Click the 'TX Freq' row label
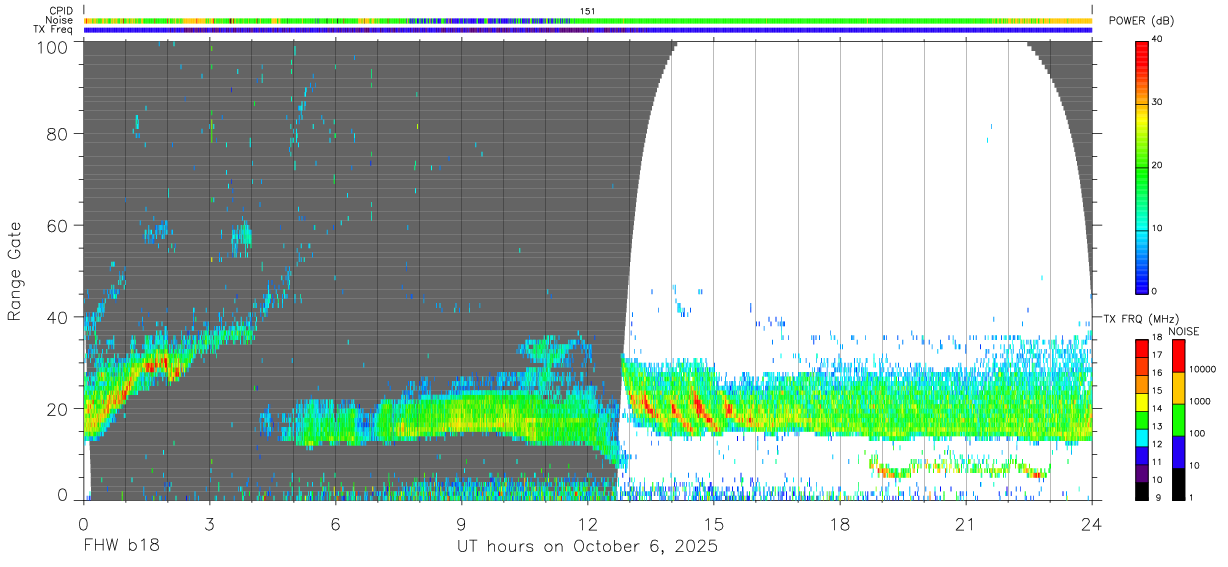1228x567 pixels. click(54, 30)
